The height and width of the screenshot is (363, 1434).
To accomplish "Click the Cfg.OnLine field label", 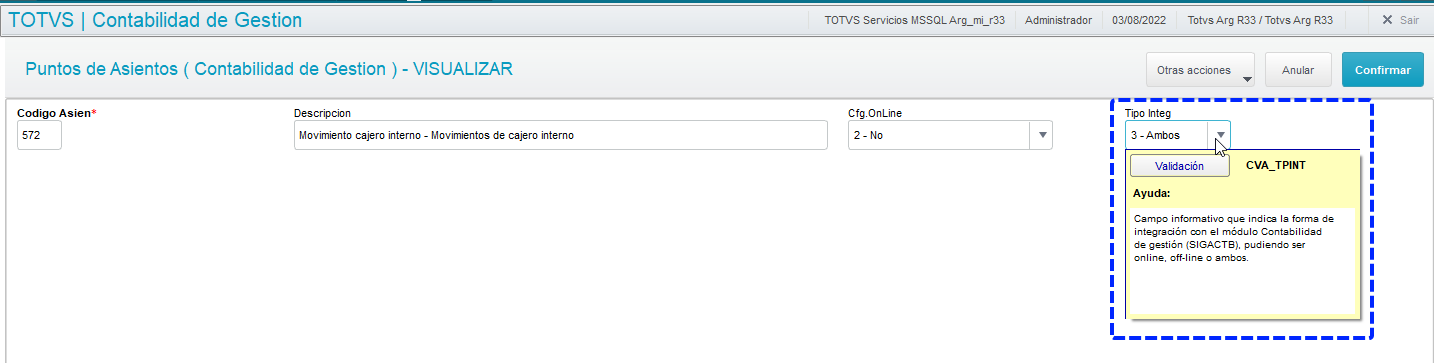I will [x=875, y=113].
